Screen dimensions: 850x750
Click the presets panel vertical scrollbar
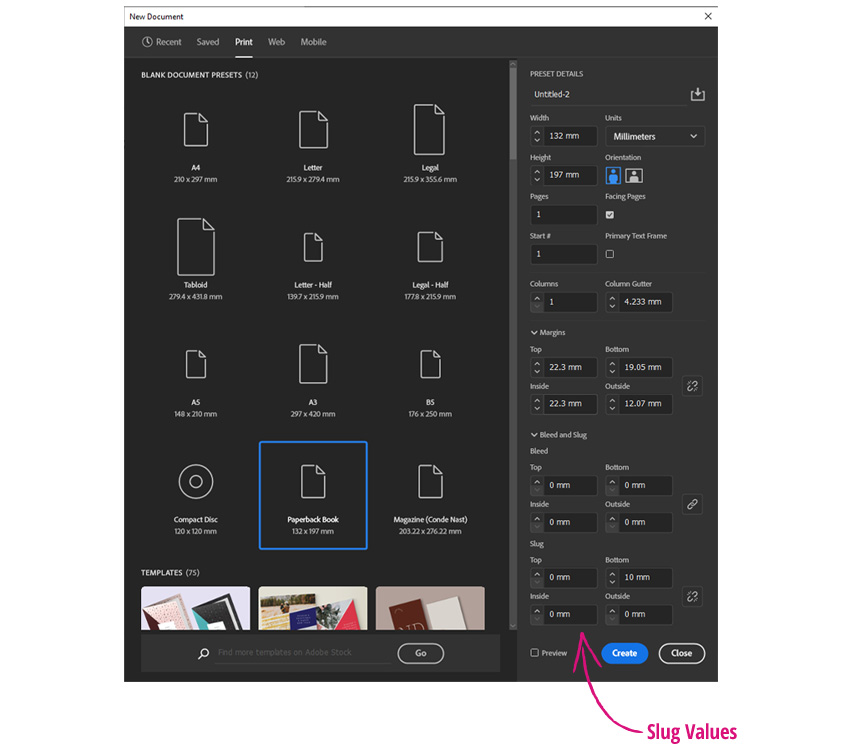pos(513,114)
